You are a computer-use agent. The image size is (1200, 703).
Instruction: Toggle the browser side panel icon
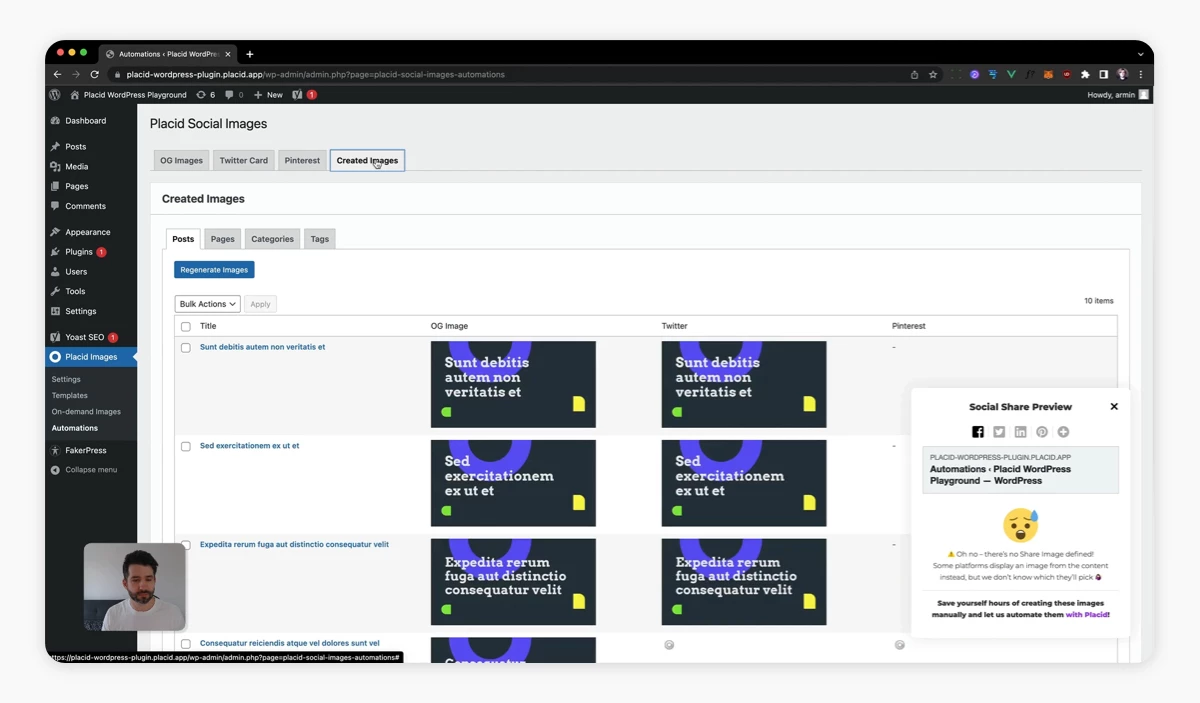[1104, 74]
